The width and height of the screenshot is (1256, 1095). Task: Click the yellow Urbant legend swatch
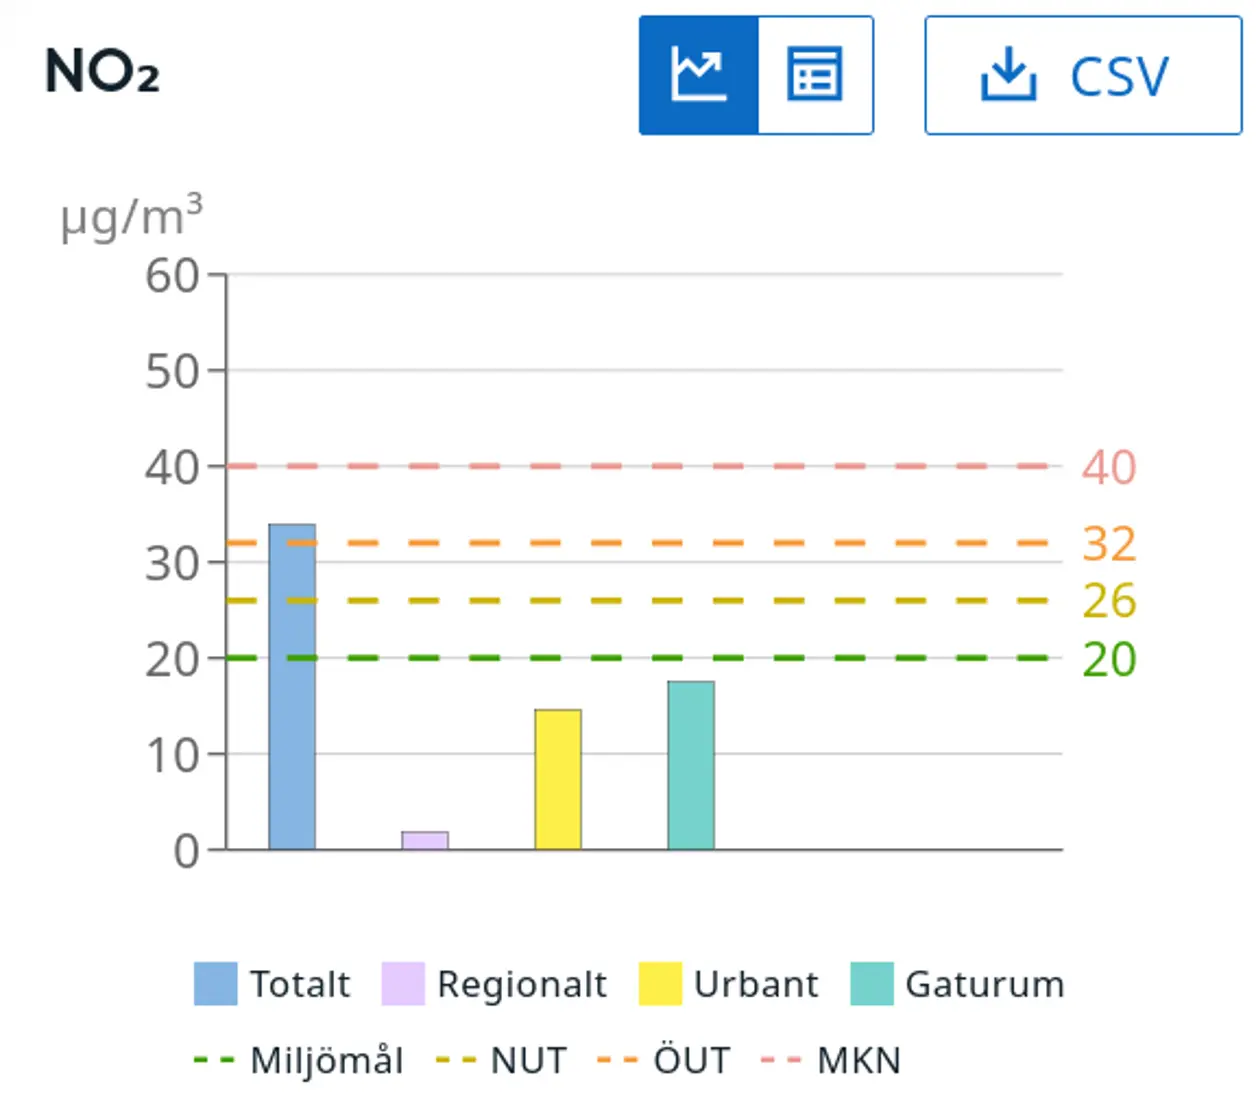[660, 984]
